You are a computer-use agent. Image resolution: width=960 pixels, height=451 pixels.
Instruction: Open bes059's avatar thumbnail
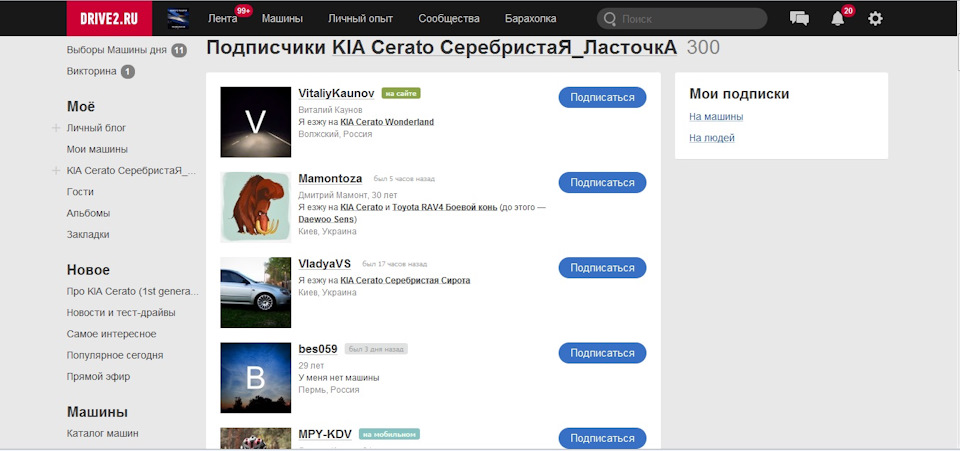coord(255,378)
